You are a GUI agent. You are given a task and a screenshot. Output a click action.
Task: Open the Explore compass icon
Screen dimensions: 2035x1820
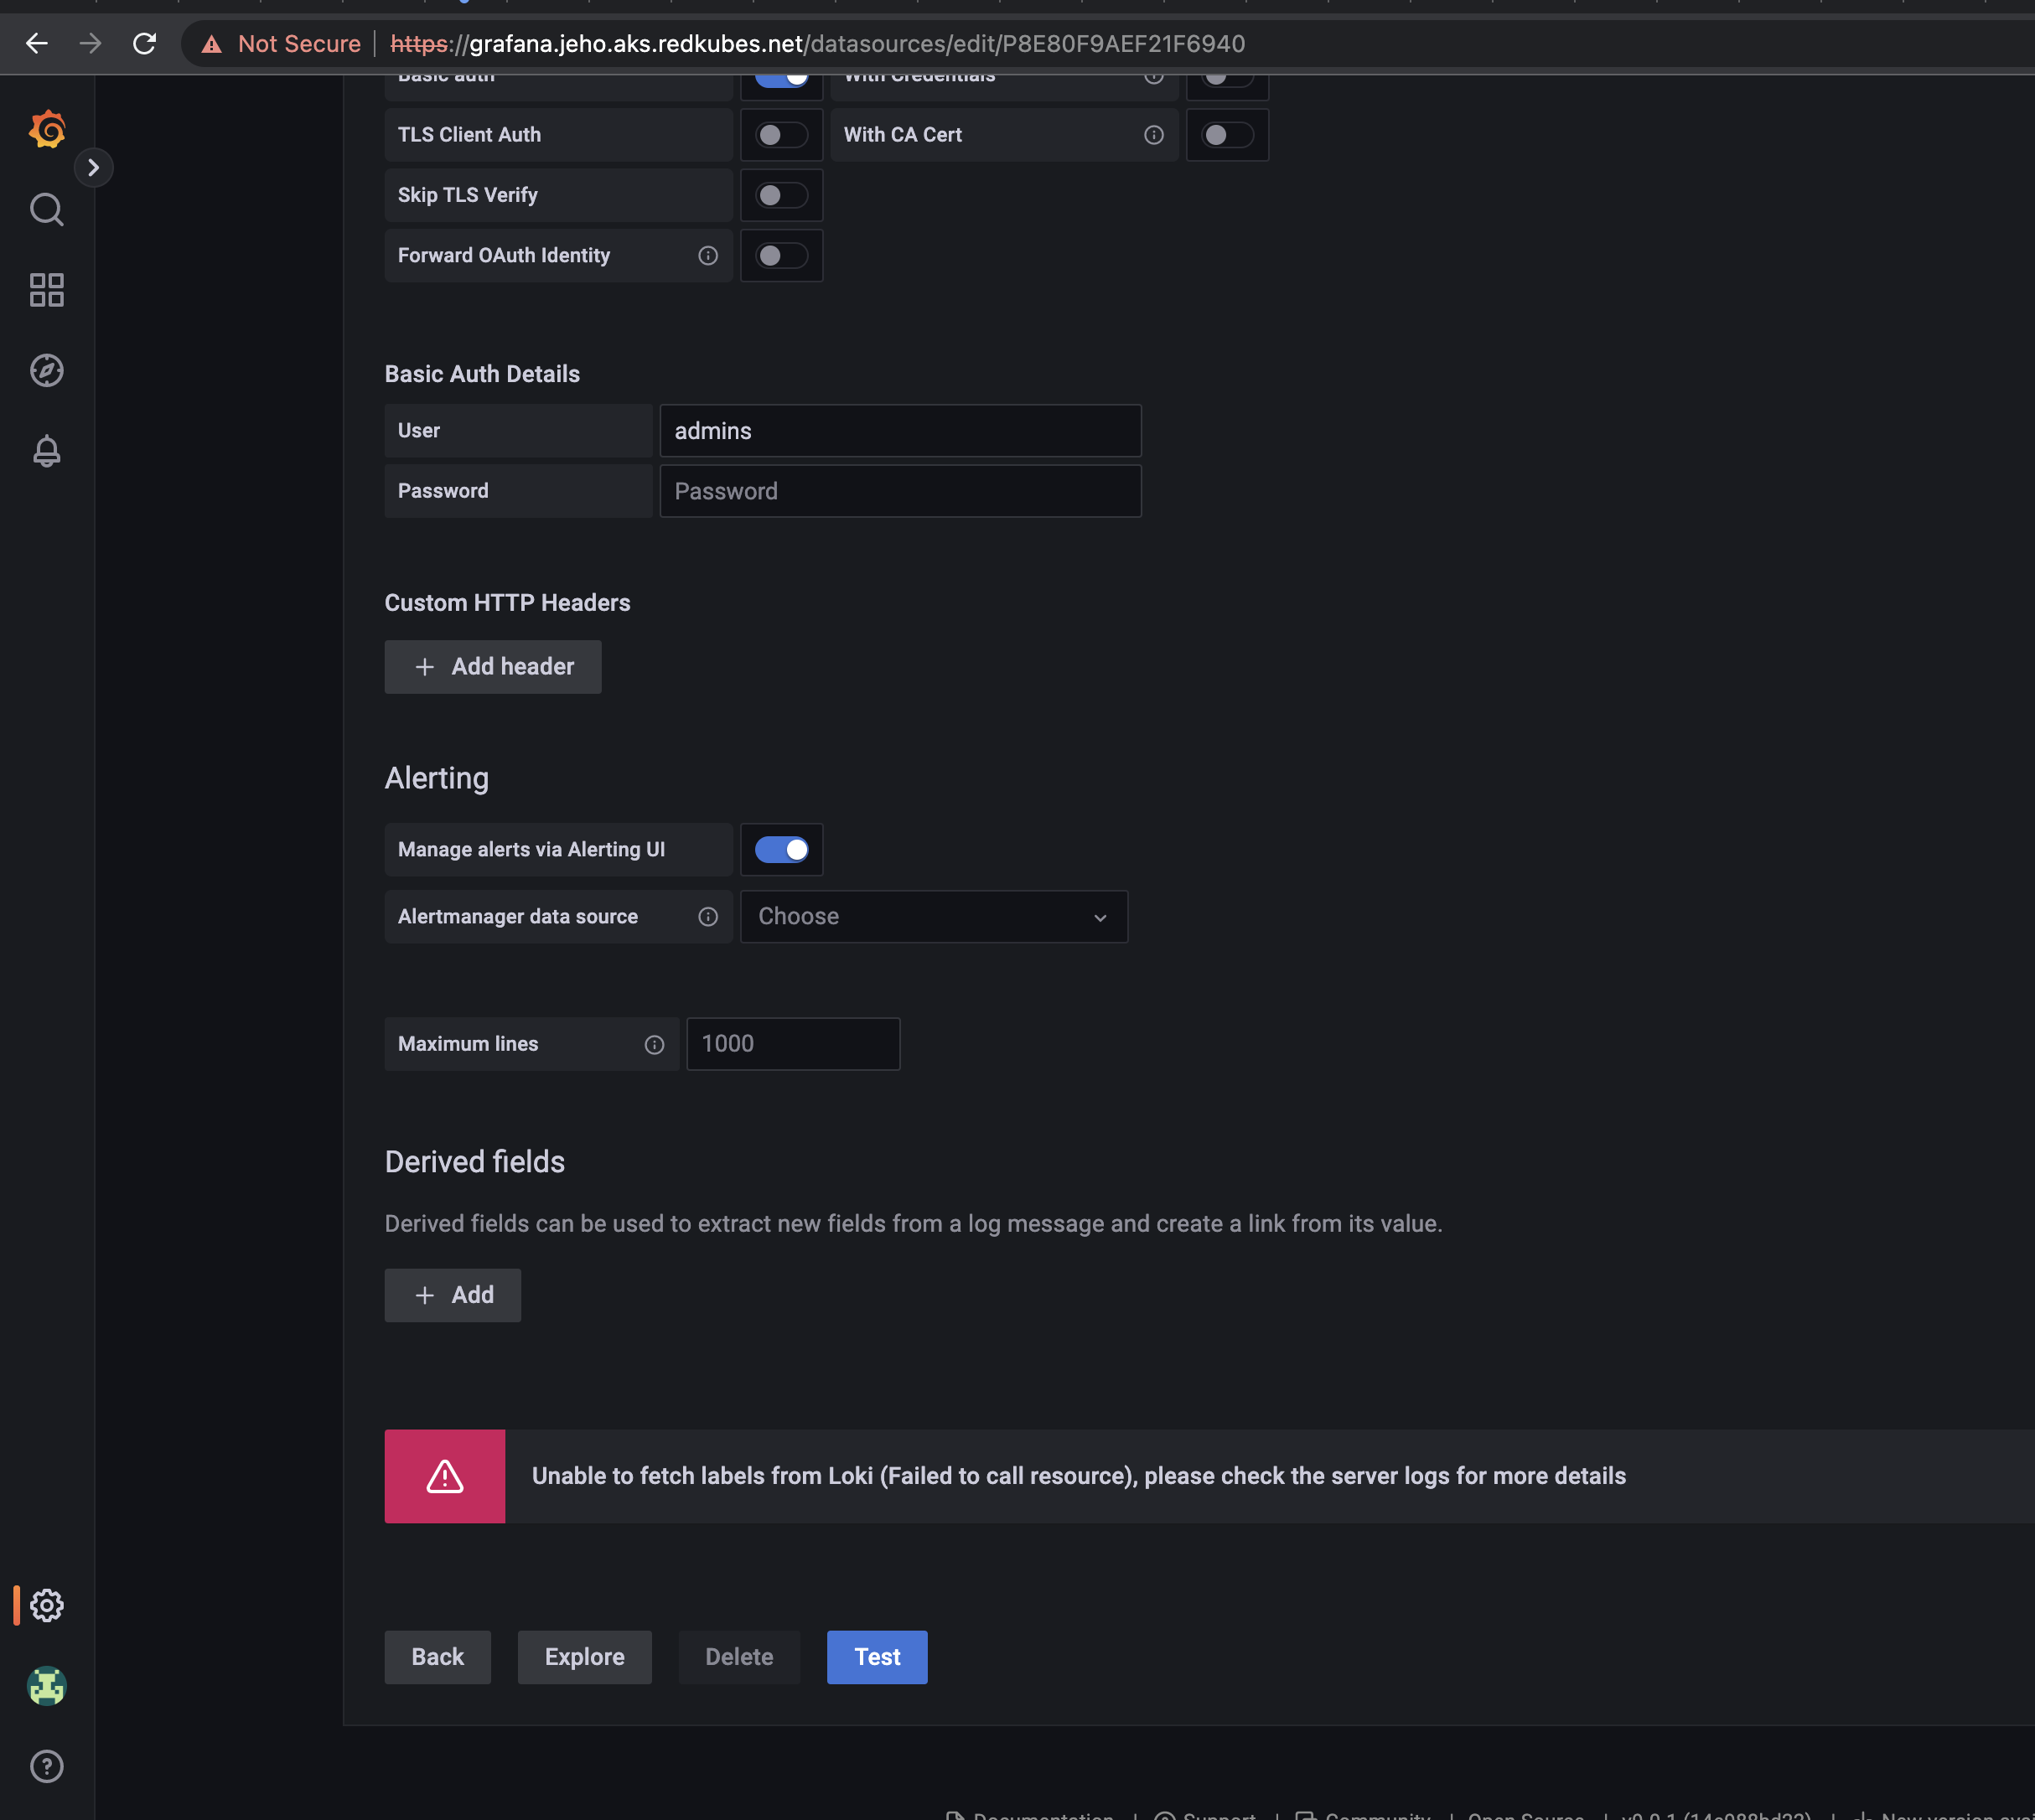click(x=47, y=370)
